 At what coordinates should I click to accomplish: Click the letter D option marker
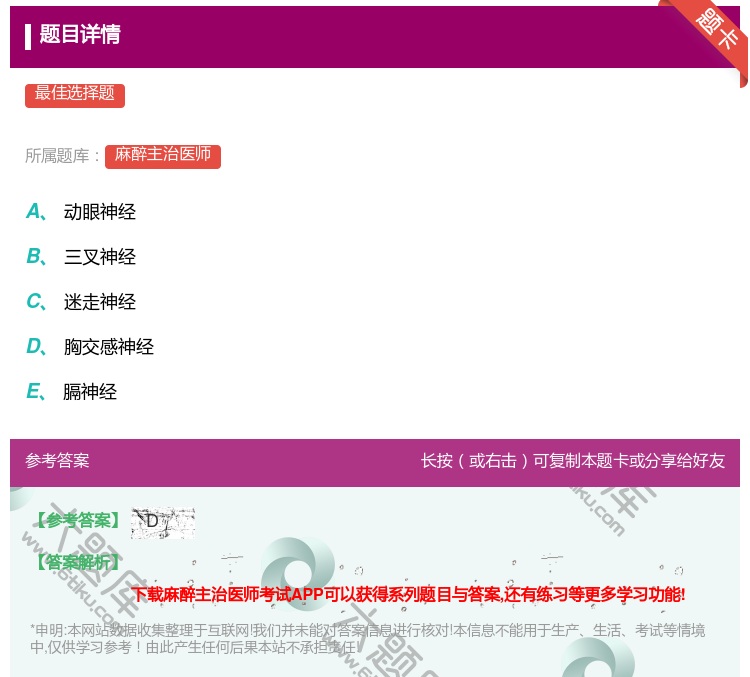[34, 347]
